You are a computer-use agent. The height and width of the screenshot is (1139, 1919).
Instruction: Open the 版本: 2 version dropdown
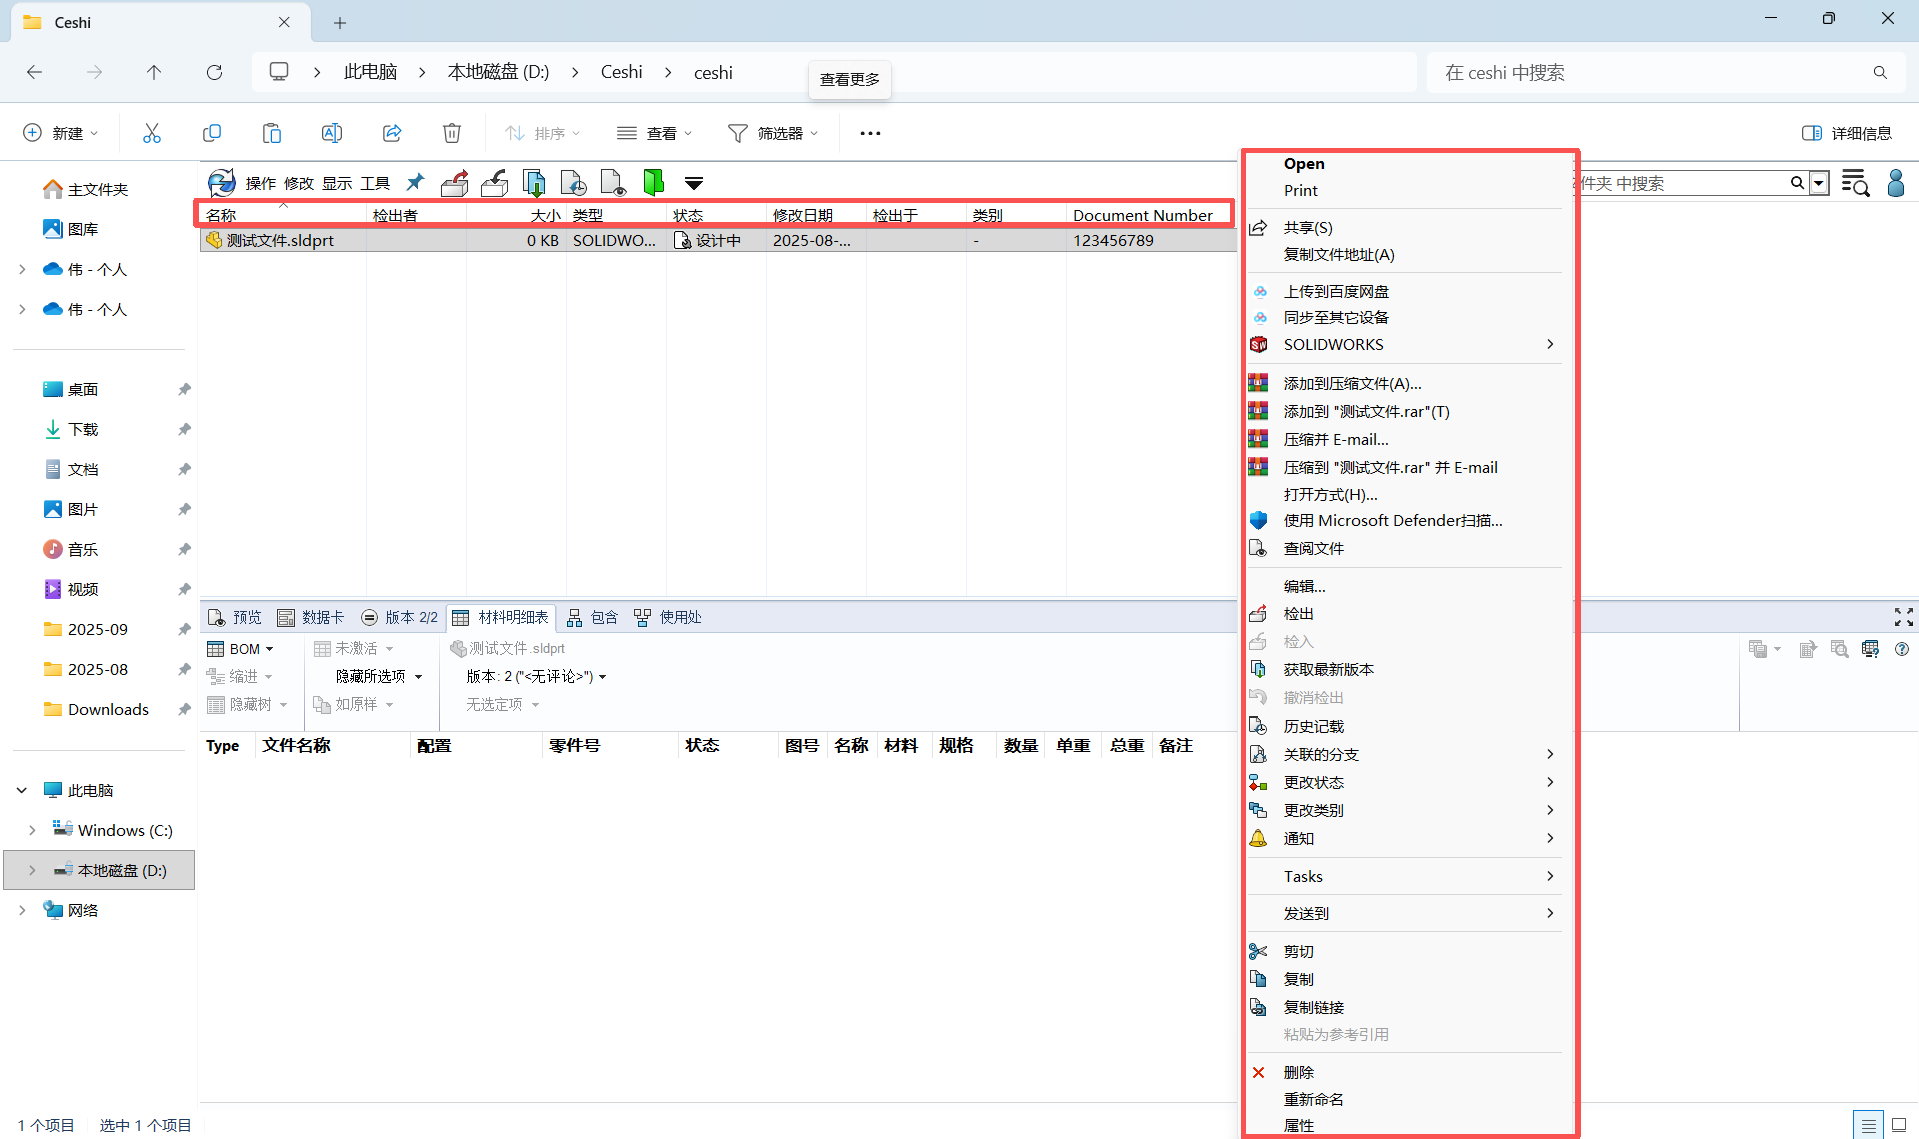(x=536, y=677)
